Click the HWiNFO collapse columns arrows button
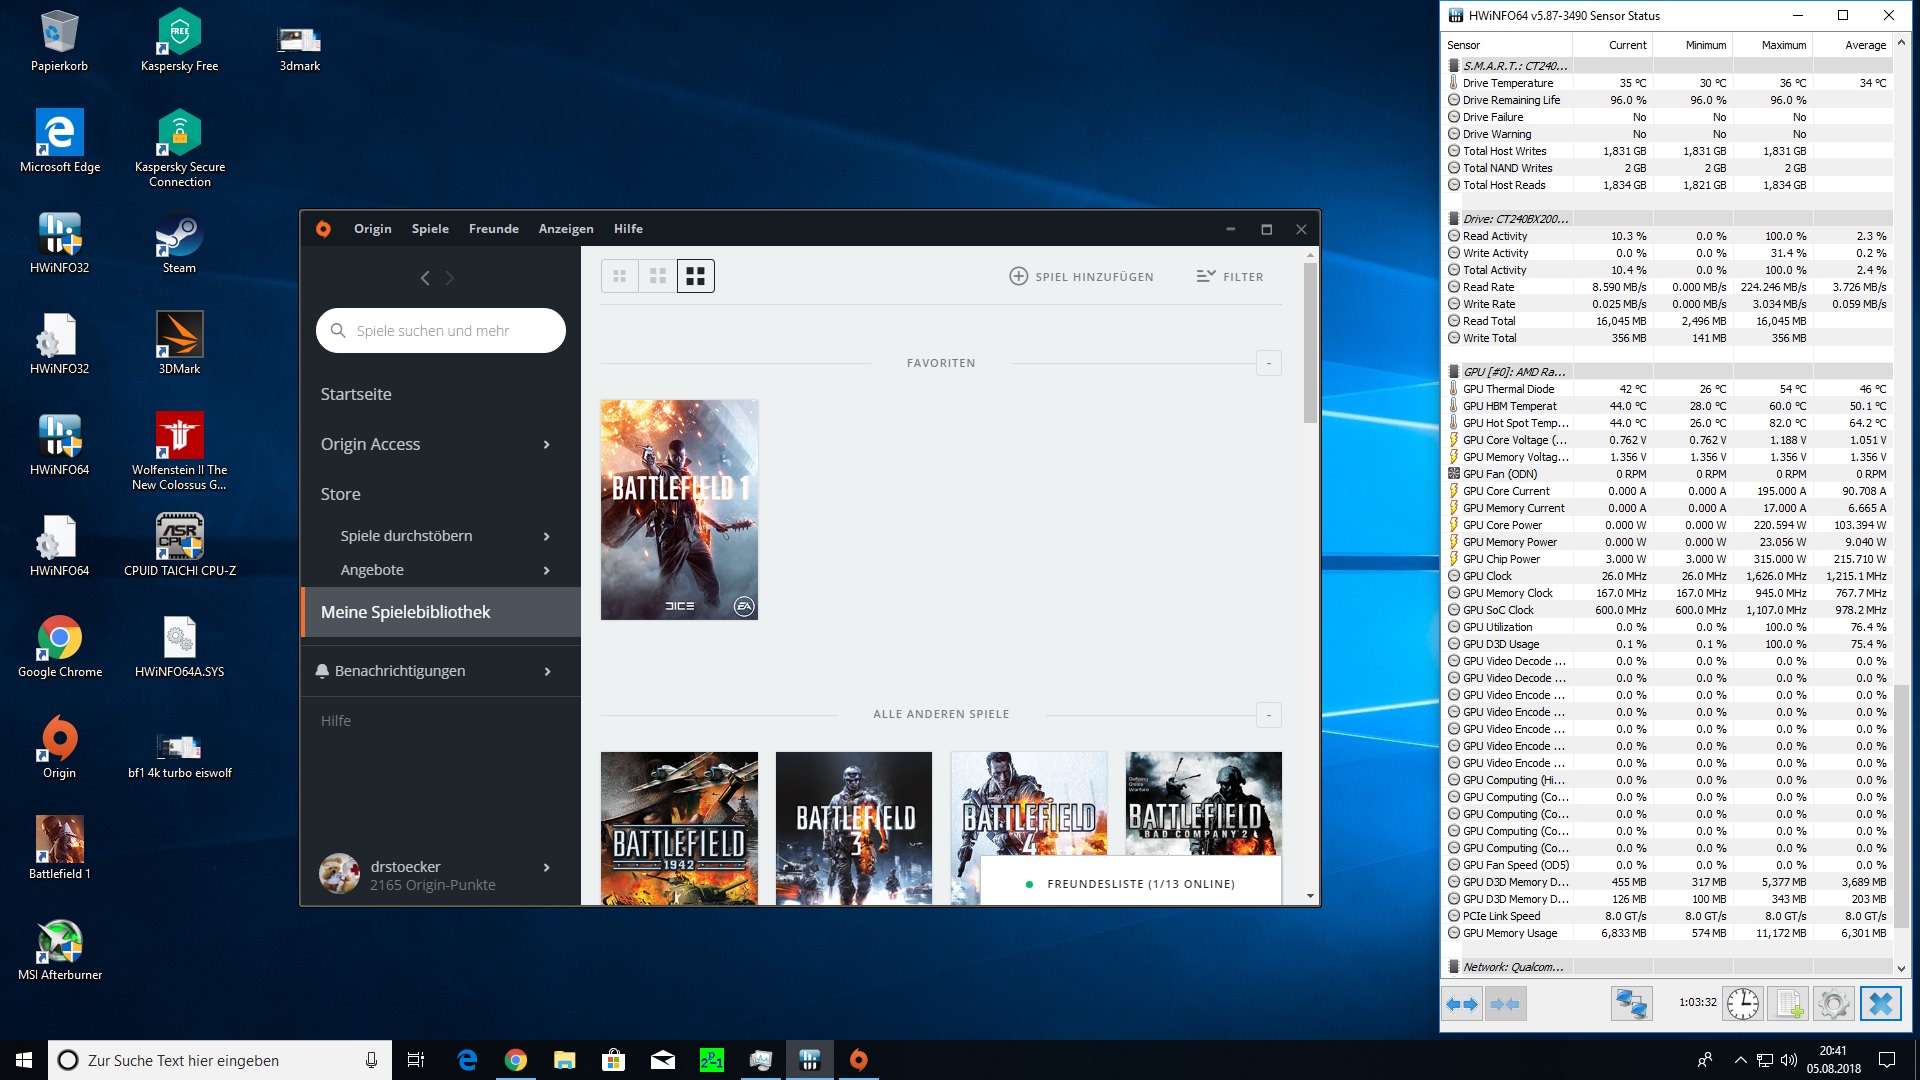Screen dimensions: 1920x1080 1505,1003
